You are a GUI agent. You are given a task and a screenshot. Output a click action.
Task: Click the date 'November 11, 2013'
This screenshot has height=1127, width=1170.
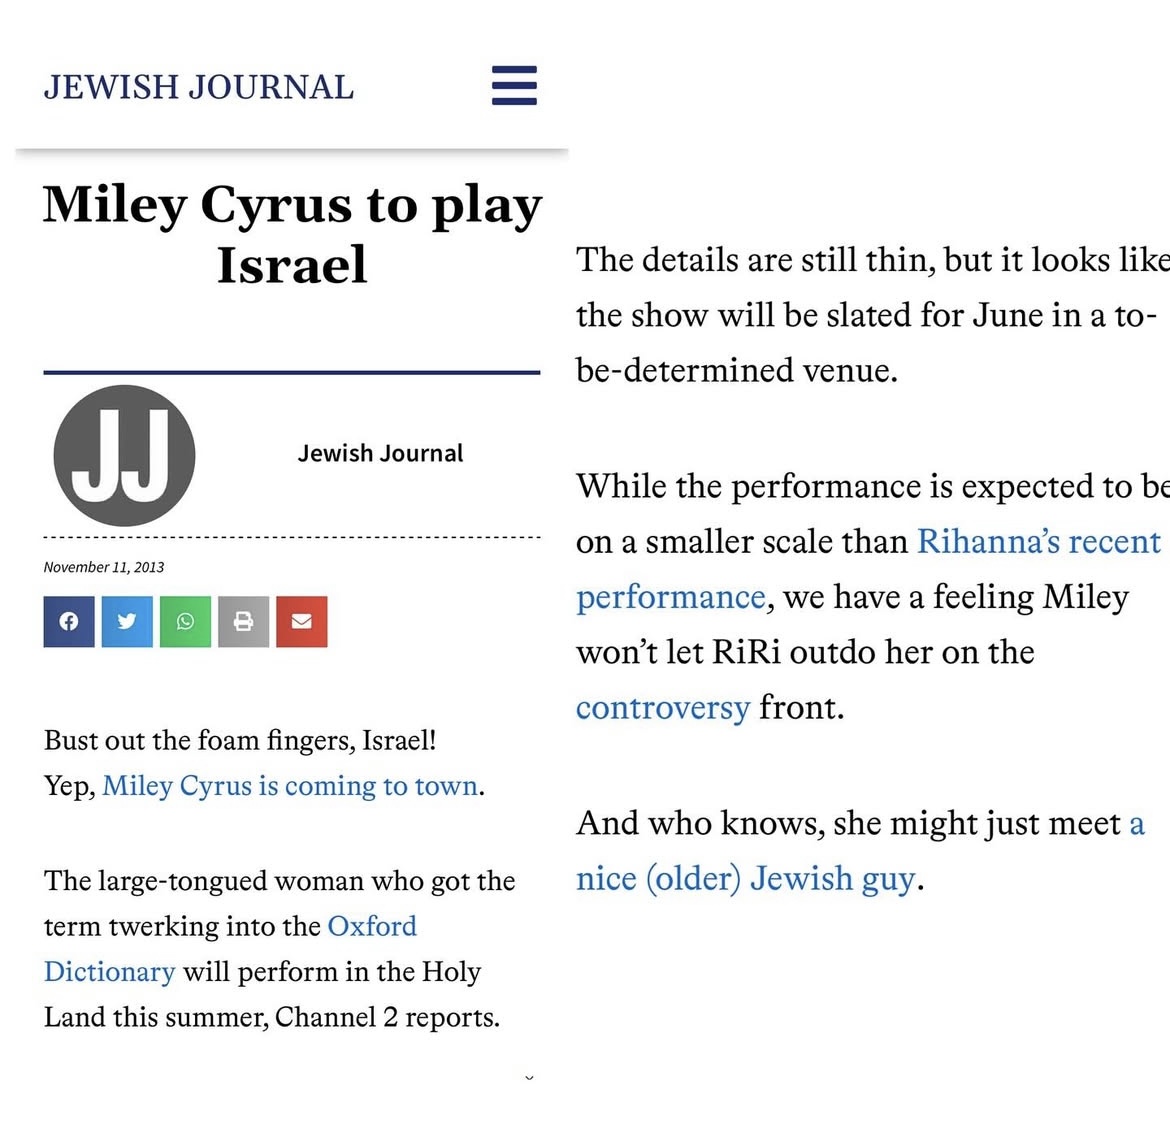[x=104, y=567]
